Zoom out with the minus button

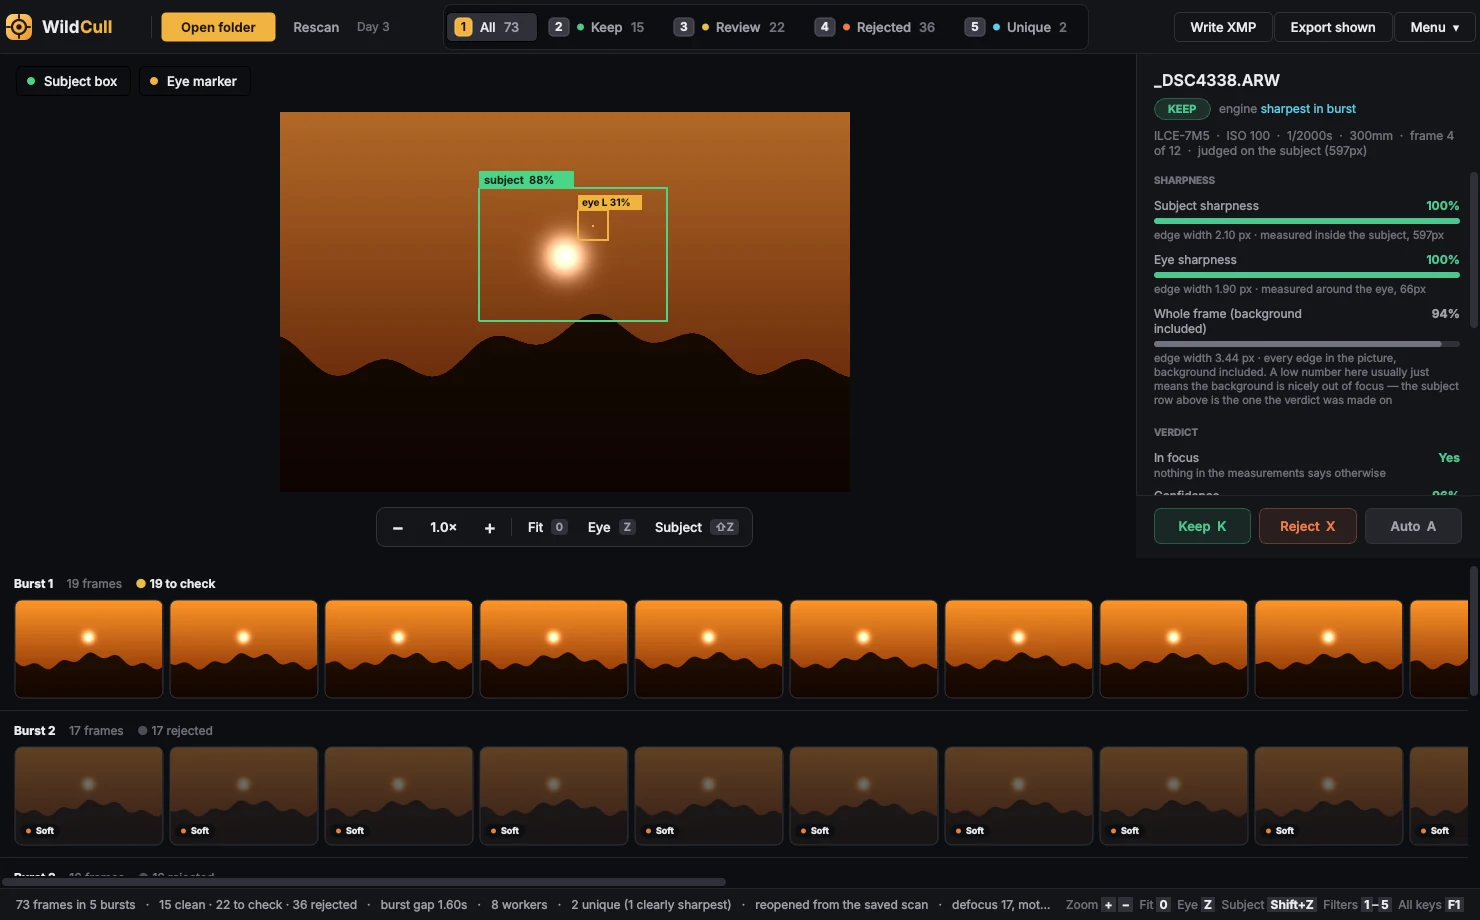coord(398,527)
